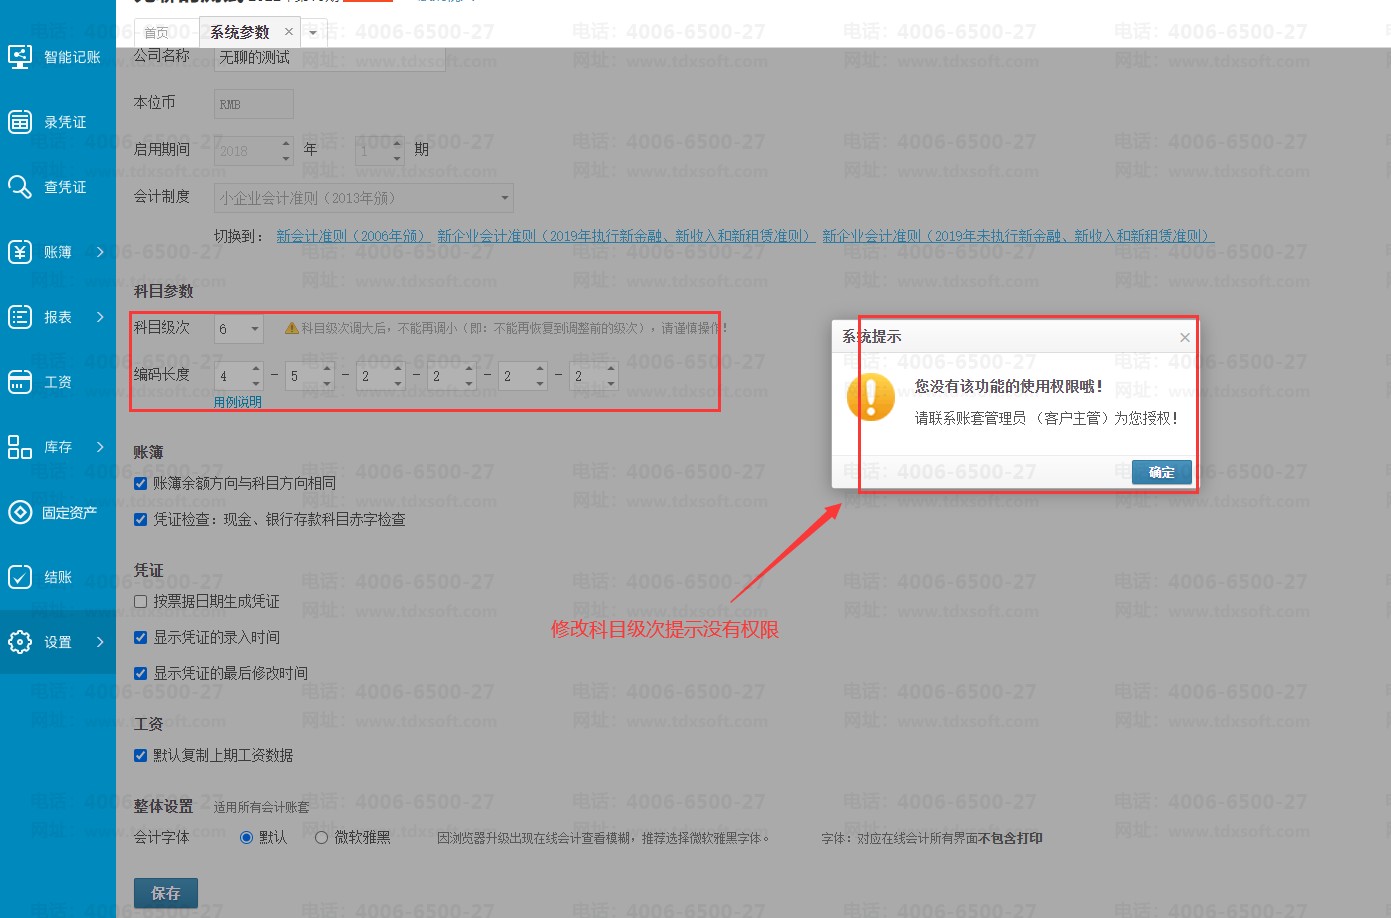
Task: Open the tab list dropdown arrow
Action: tap(313, 33)
